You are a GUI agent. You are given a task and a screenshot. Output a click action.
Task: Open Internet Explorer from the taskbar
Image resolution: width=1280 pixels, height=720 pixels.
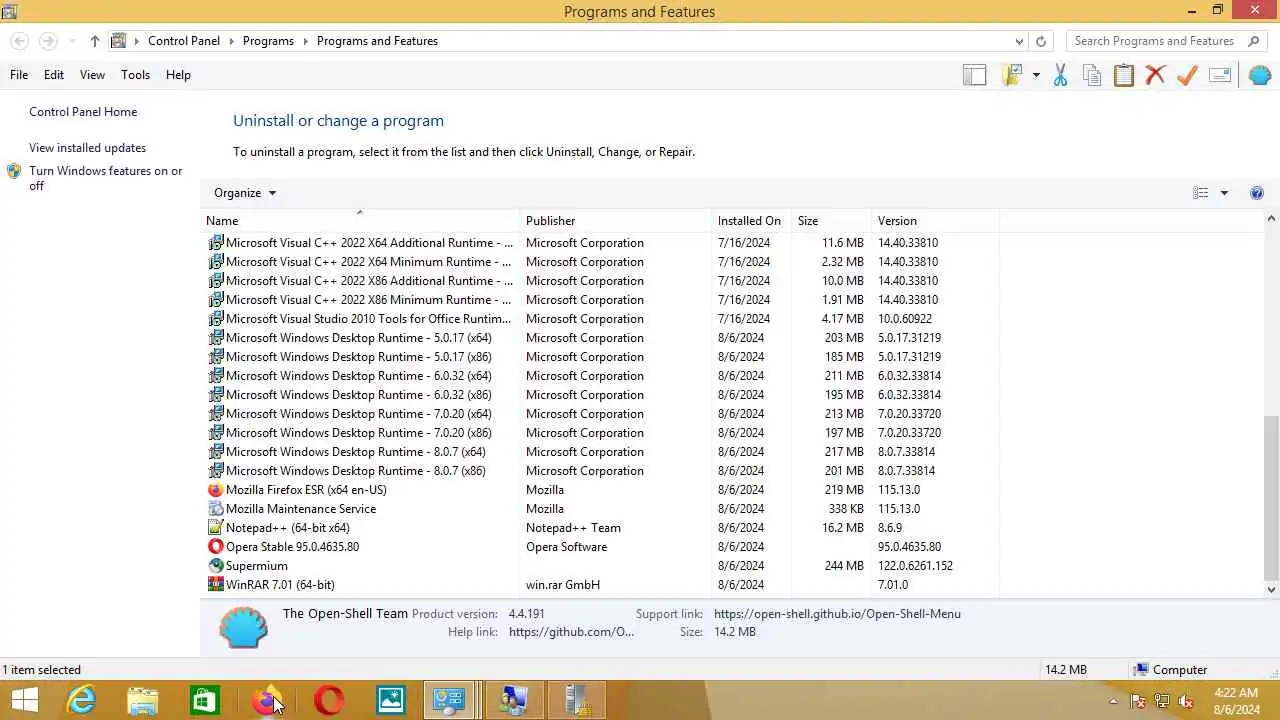[81, 700]
